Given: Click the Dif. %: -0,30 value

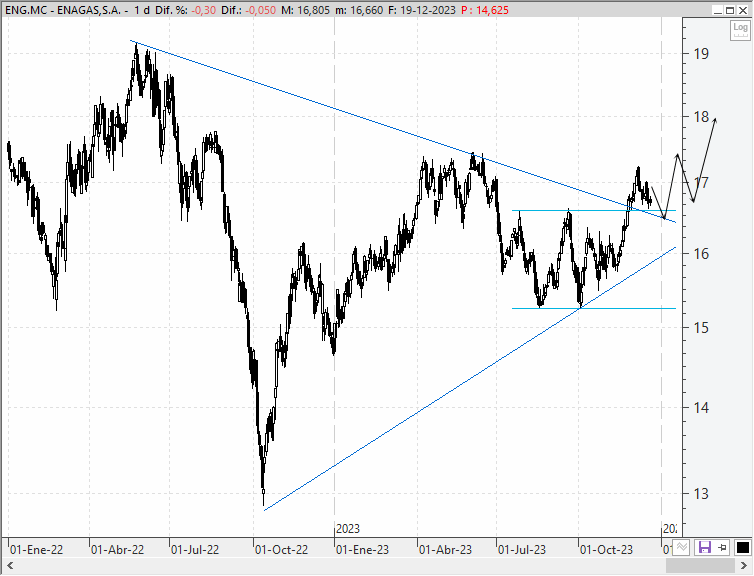Looking at the screenshot, I should pyautogui.click(x=186, y=10).
